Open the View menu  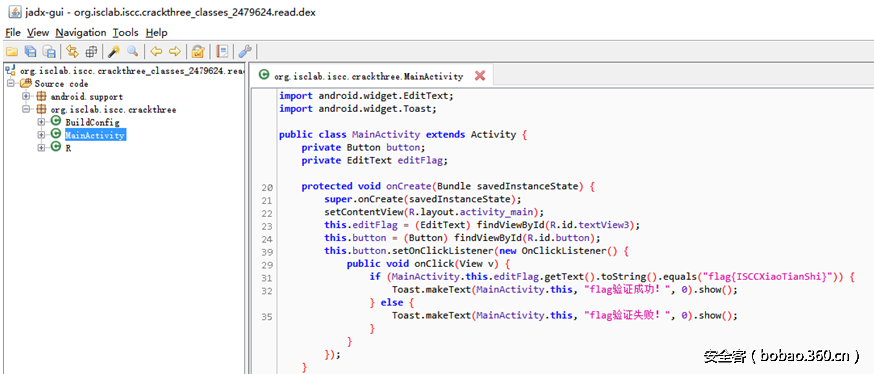(38, 32)
